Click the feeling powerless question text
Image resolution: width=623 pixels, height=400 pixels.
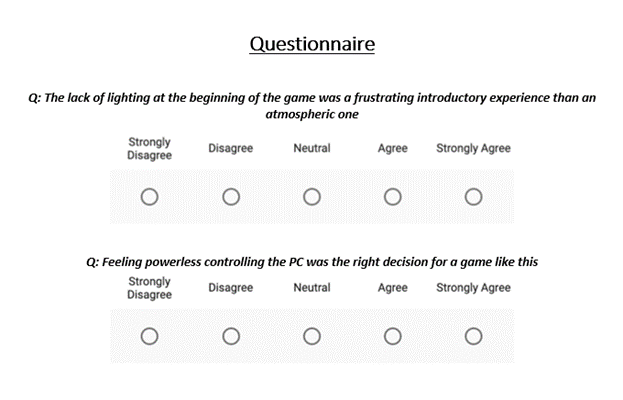click(312, 262)
